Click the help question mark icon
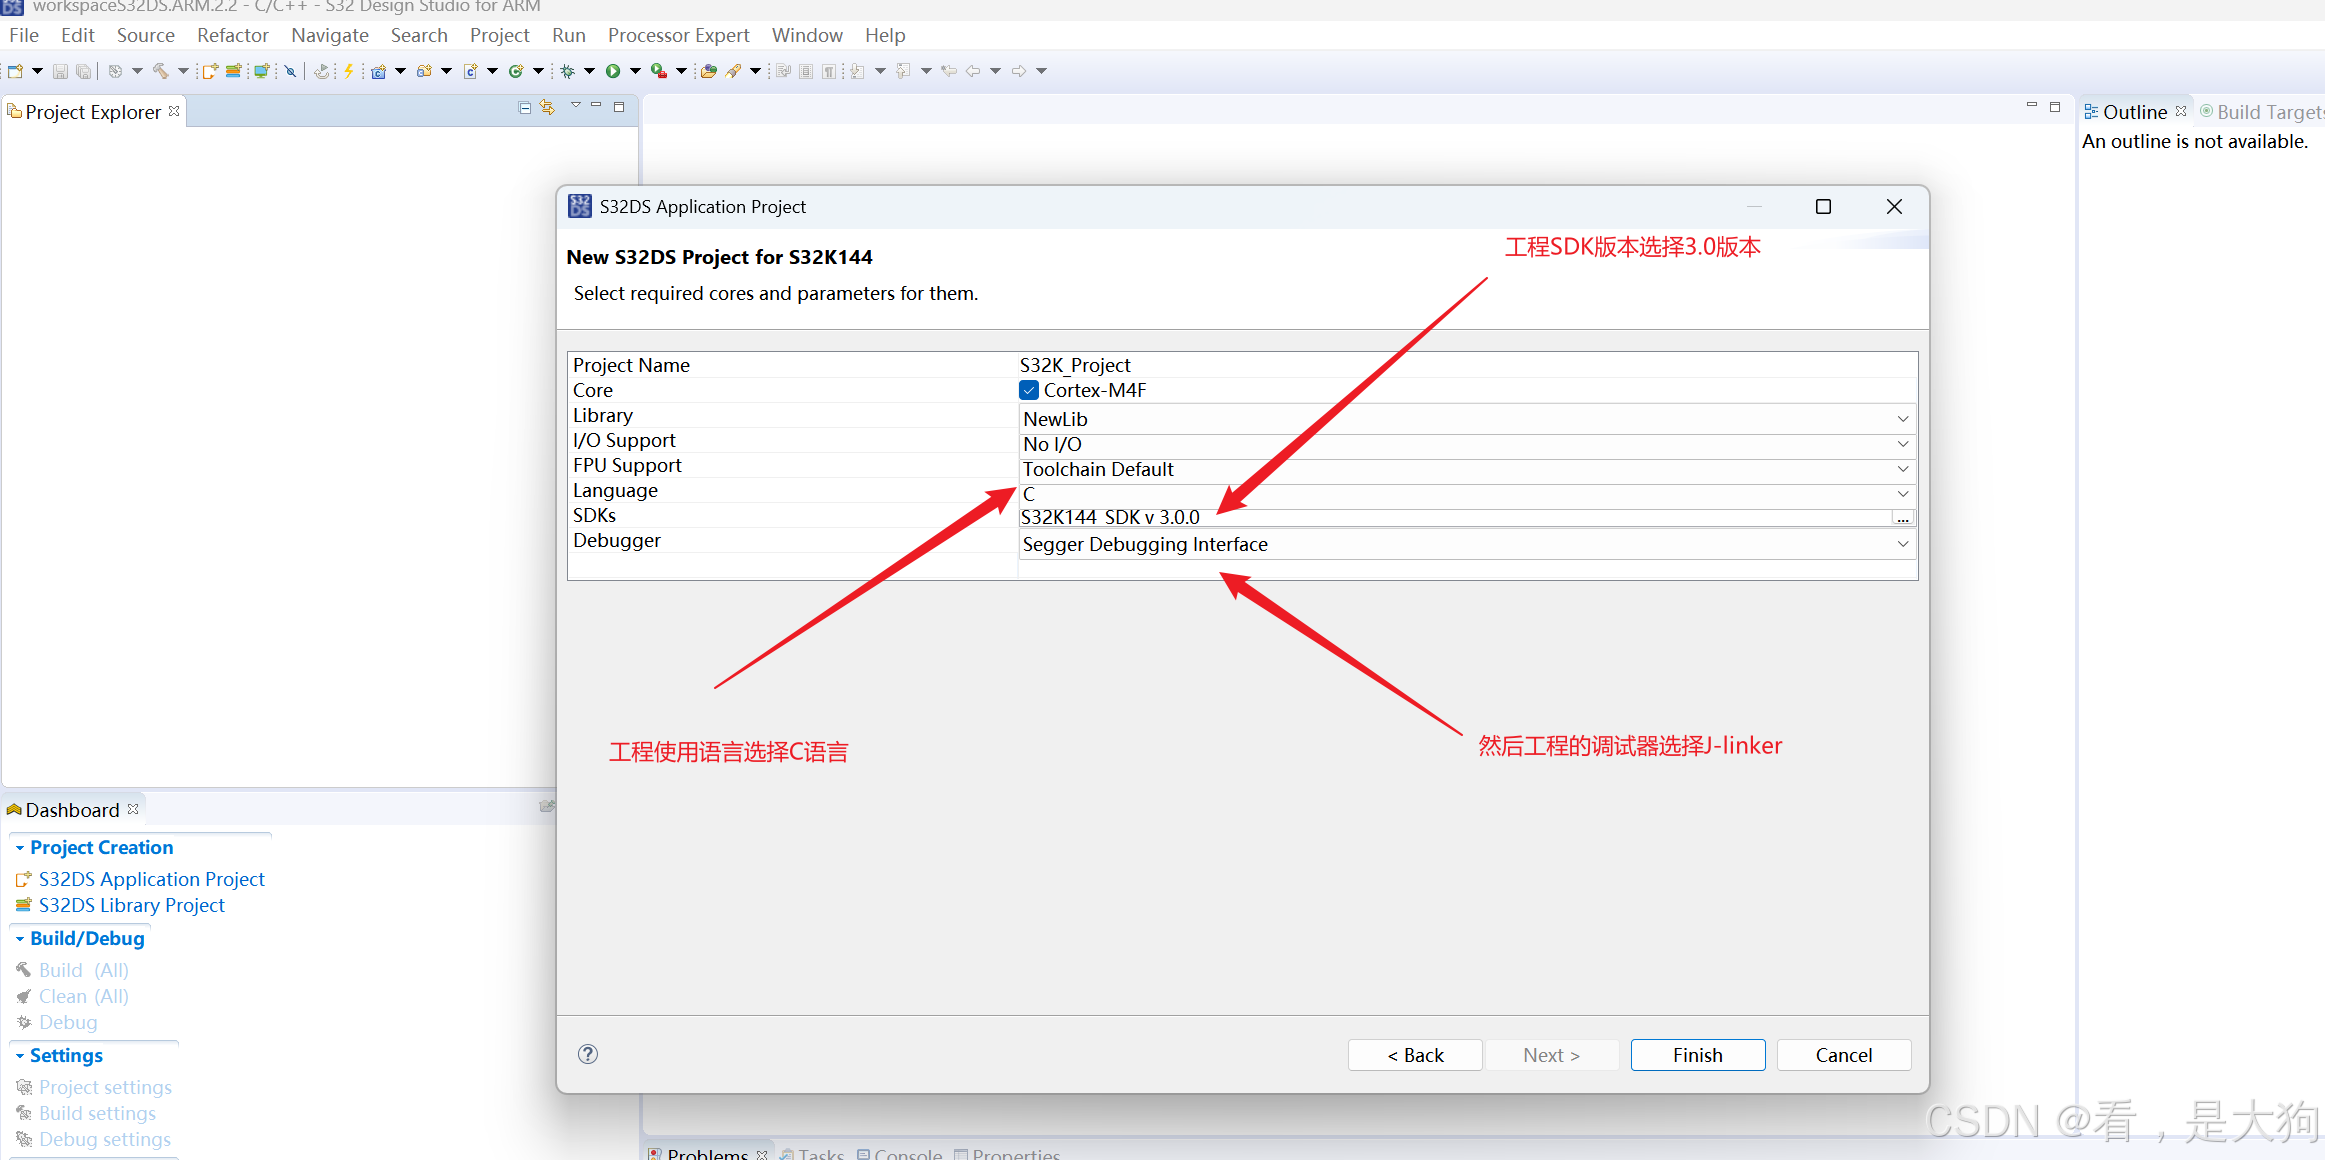Screen dimensions: 2325x1160 (x=588, y=1054)
